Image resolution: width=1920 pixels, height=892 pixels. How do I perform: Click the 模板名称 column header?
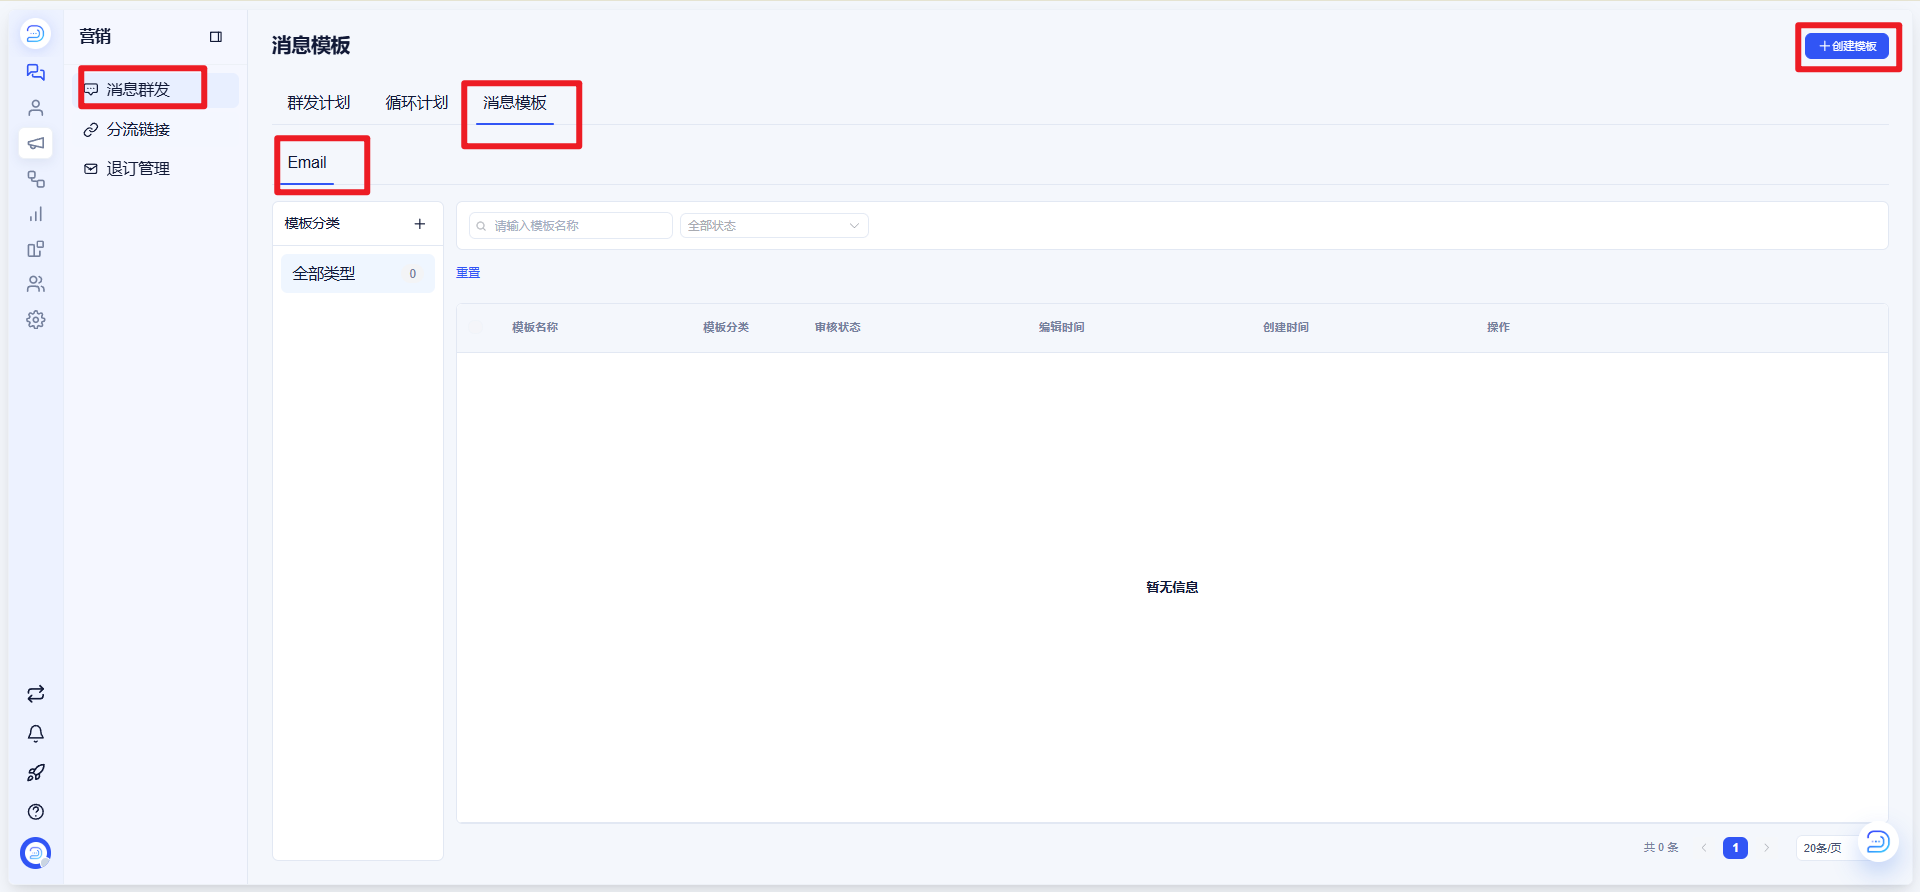(x=535, y=327)
